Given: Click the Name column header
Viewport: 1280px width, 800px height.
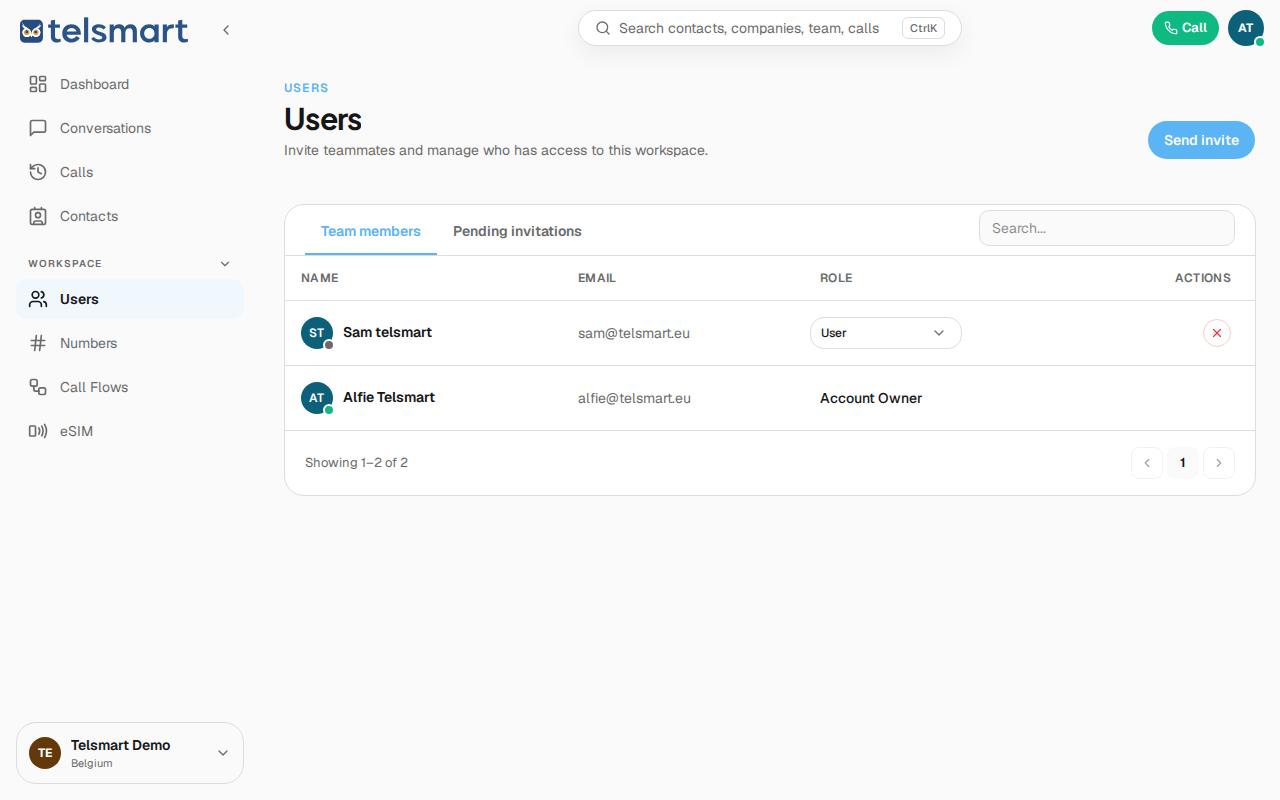Looking at the screenshot, I should click(320, 278).
